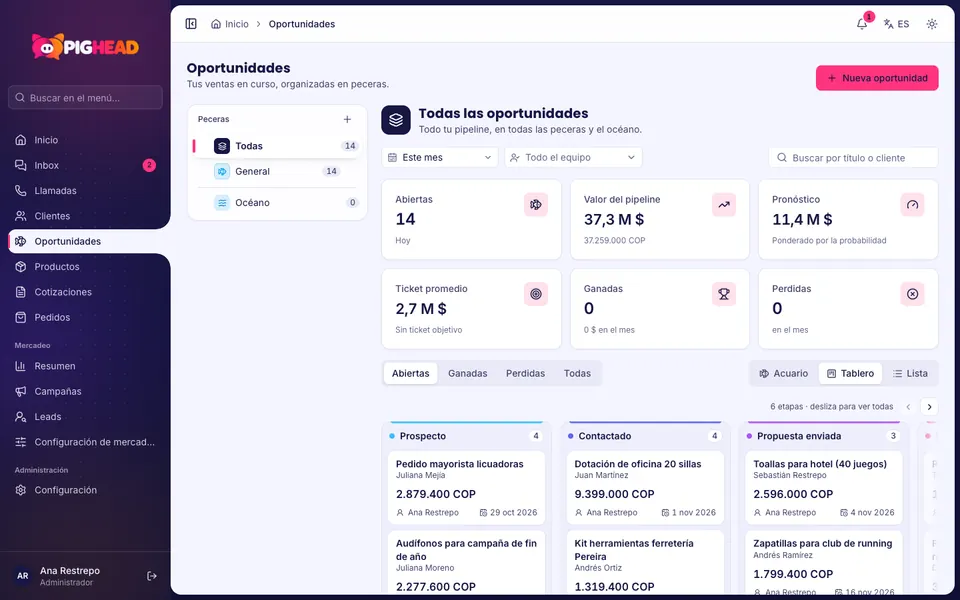Show next stages with right arrow
The height and width of the screenshot is (600, 960).
[x=929, y=407]
